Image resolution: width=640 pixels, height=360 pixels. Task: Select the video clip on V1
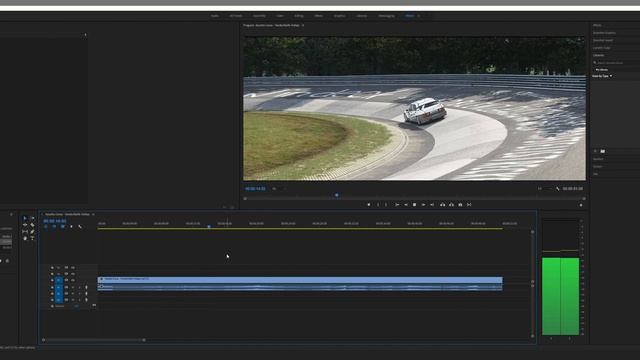pyautogui.click(x=300, y=280)
